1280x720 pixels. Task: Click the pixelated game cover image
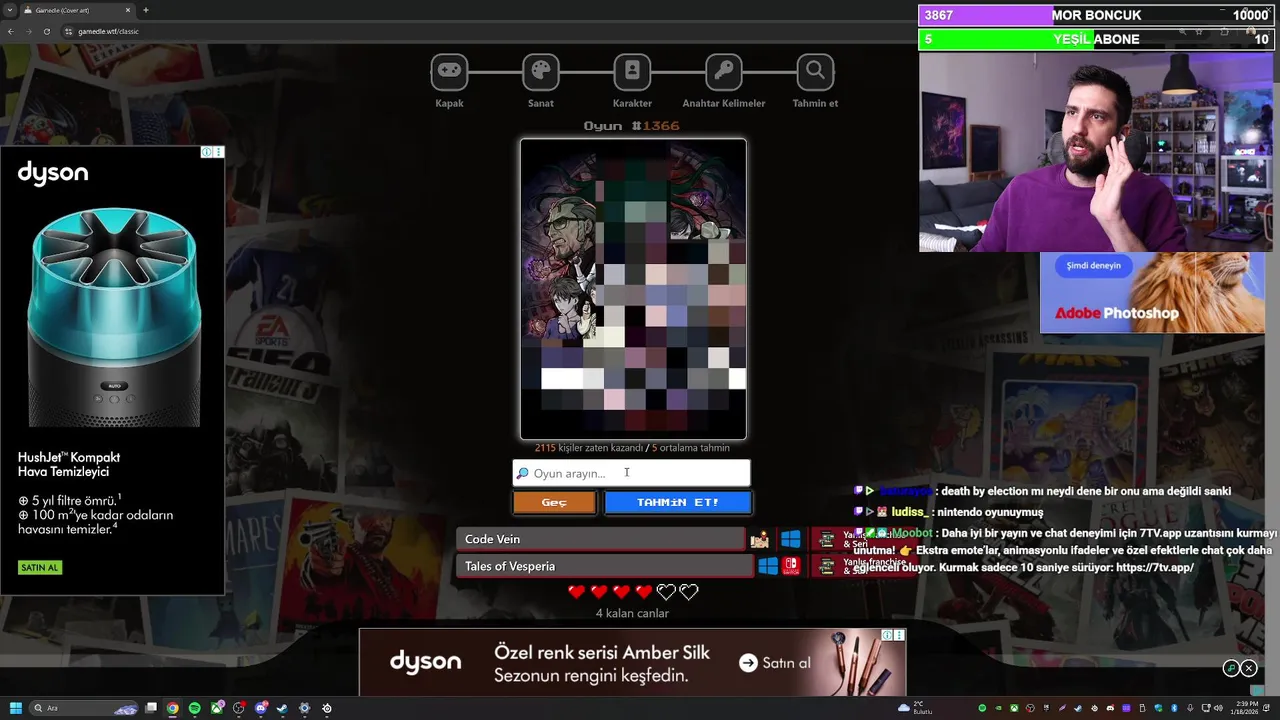pyautogui.click(x=633, y=289)
